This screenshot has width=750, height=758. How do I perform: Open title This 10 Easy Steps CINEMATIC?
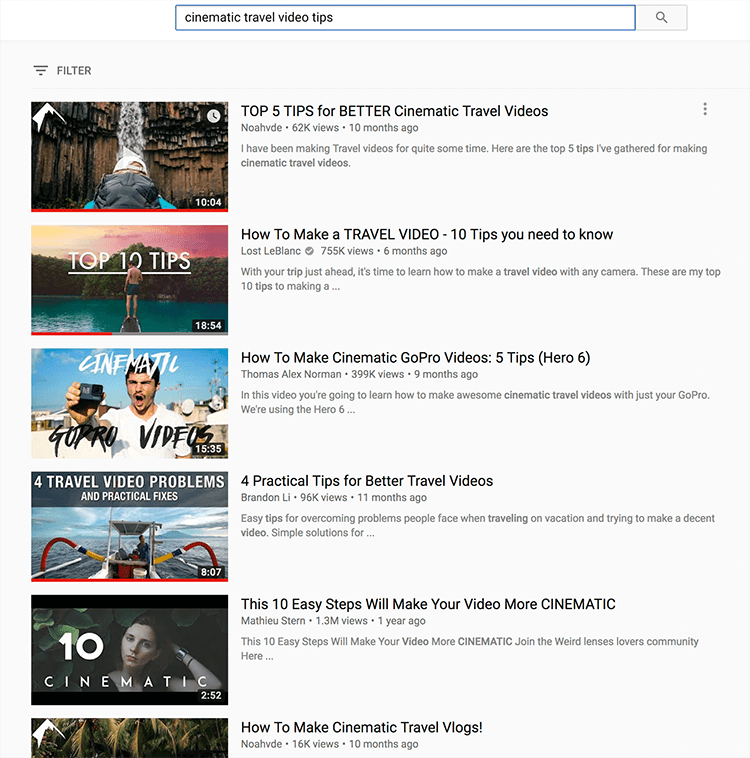point(428,604)
